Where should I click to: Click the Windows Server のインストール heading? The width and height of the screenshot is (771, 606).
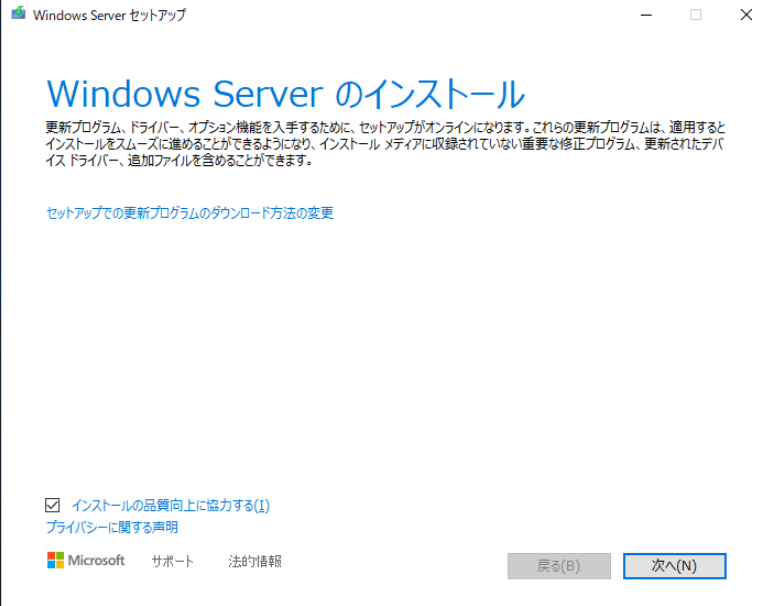coord(286,93)
